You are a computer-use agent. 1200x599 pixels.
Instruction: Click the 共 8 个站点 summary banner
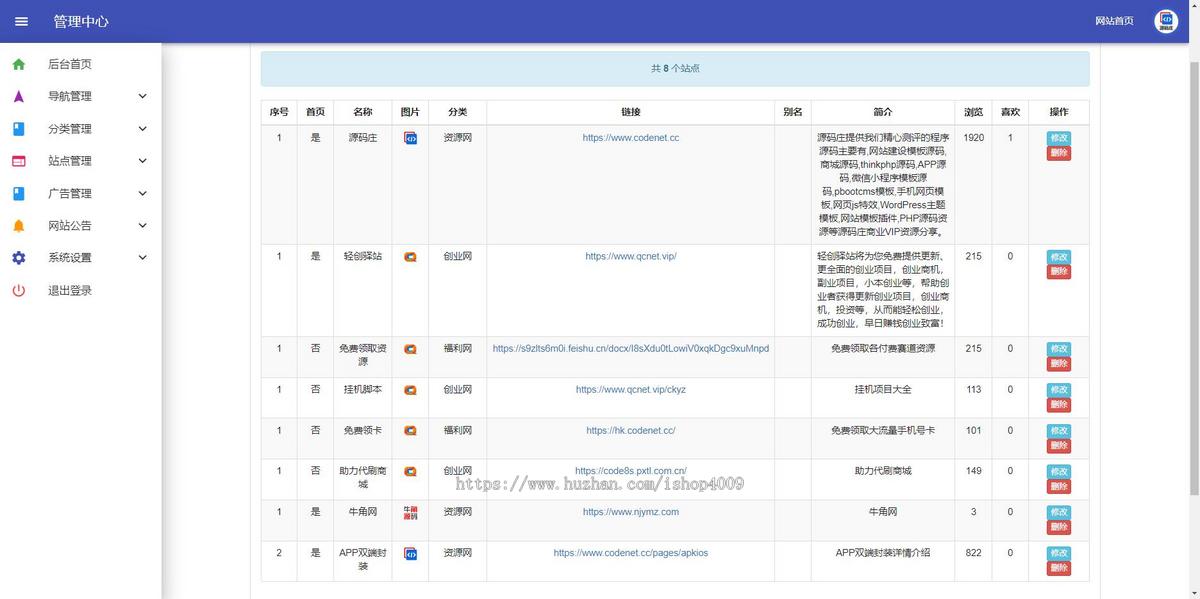[x=675, y=68]
